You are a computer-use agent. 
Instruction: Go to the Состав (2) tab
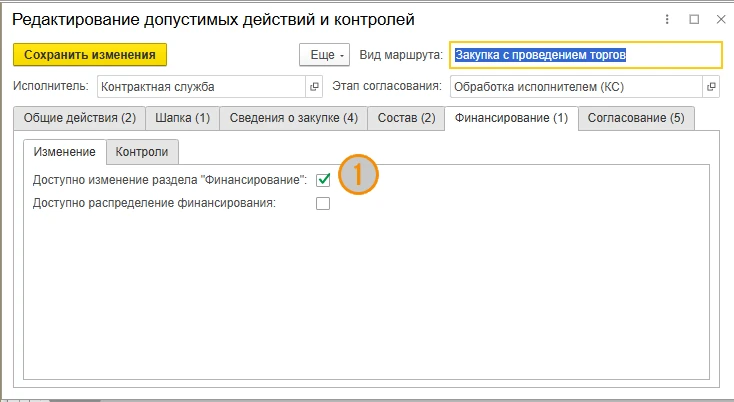point(406,118)
